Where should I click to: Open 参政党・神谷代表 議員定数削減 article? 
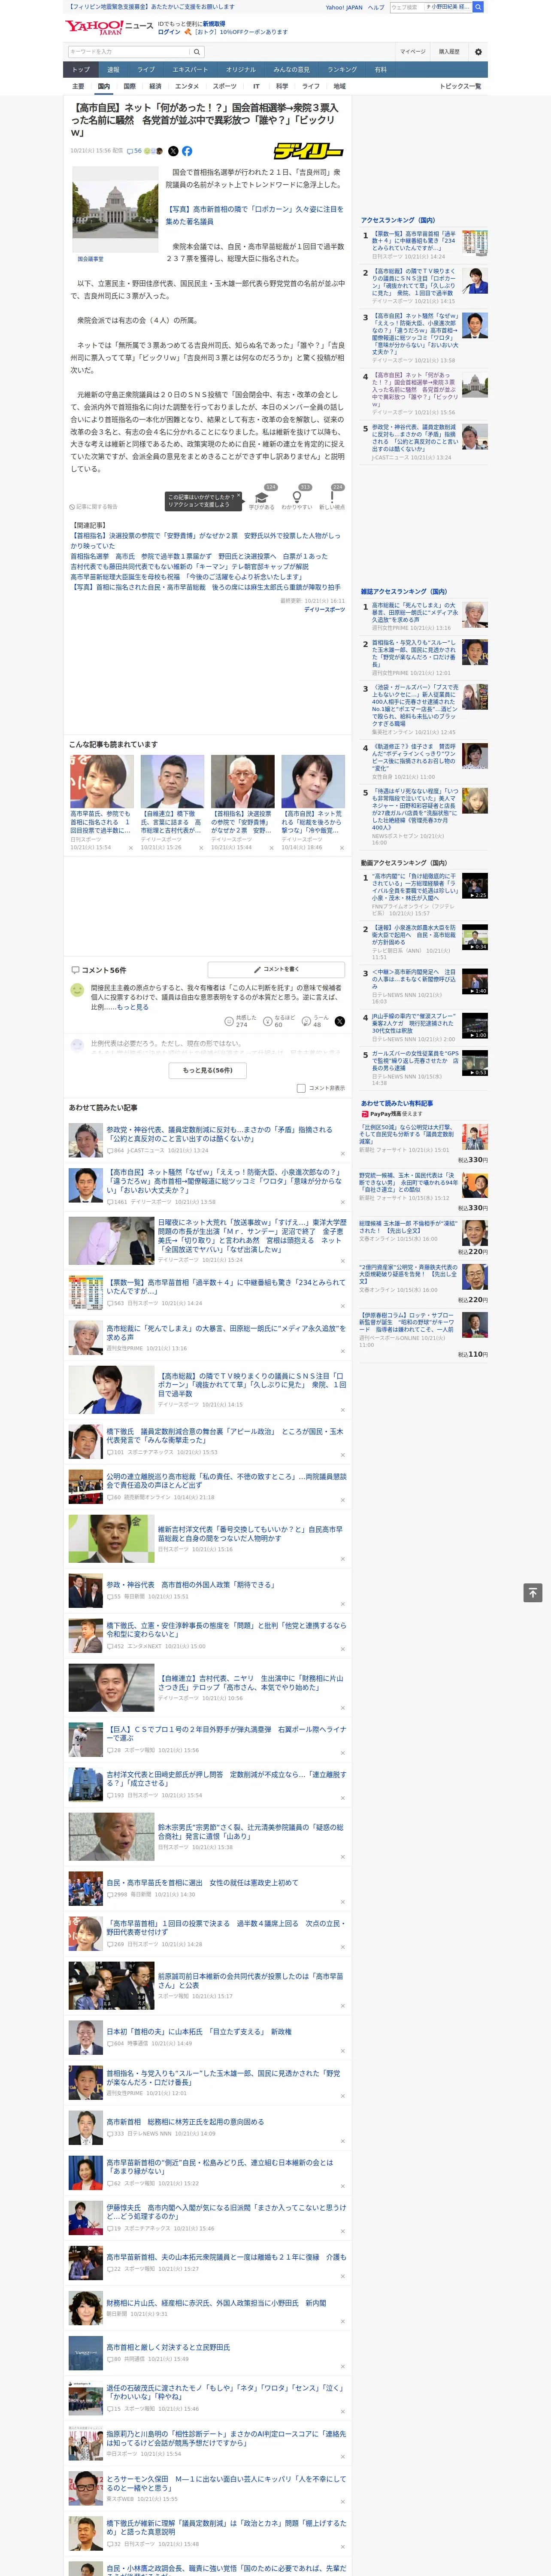220,1134
